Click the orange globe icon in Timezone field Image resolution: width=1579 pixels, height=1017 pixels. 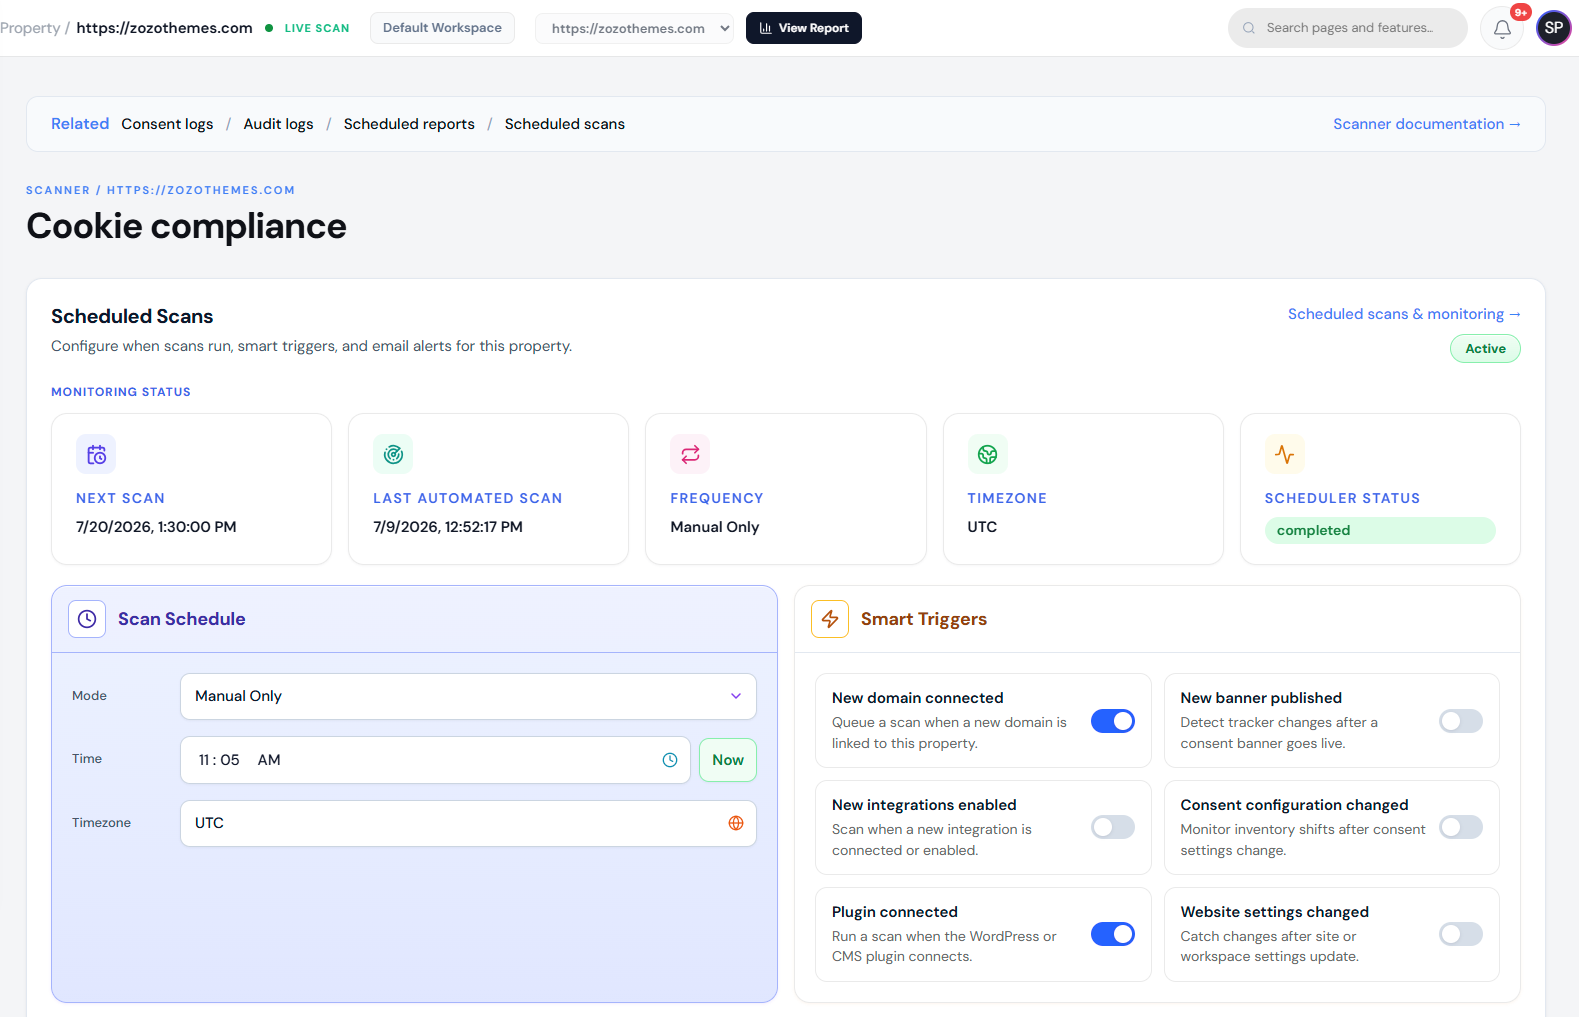[x=736, y=823]
